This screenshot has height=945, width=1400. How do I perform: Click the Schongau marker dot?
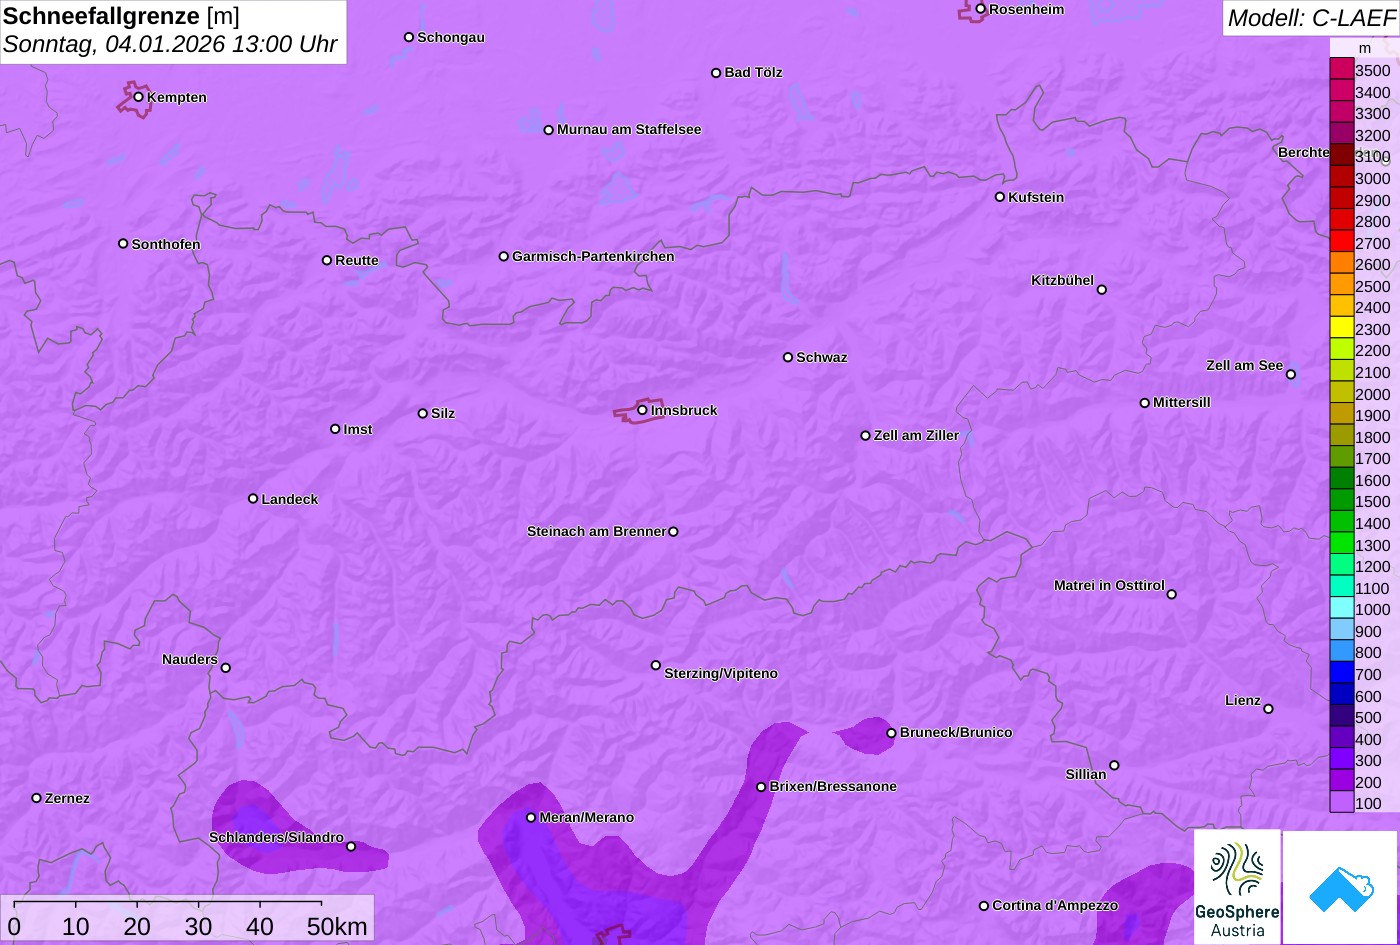coord(409,37)
